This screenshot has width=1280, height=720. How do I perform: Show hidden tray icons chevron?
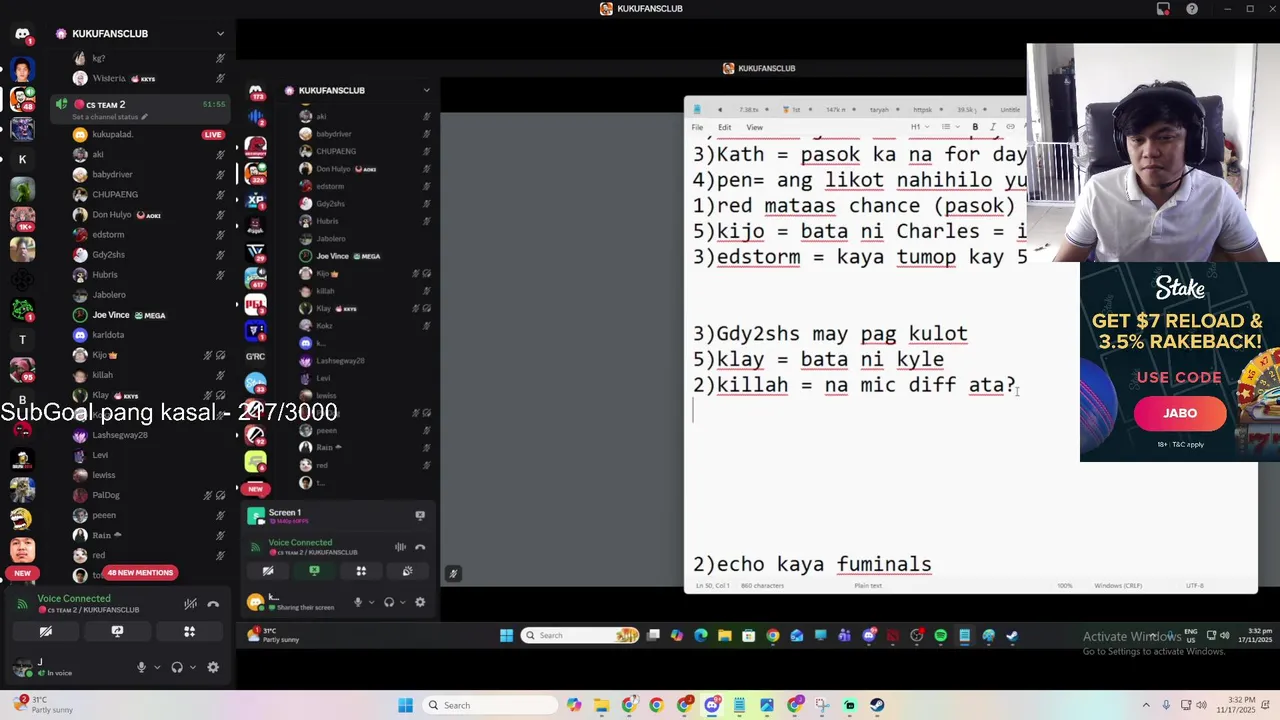[1146, 705]
